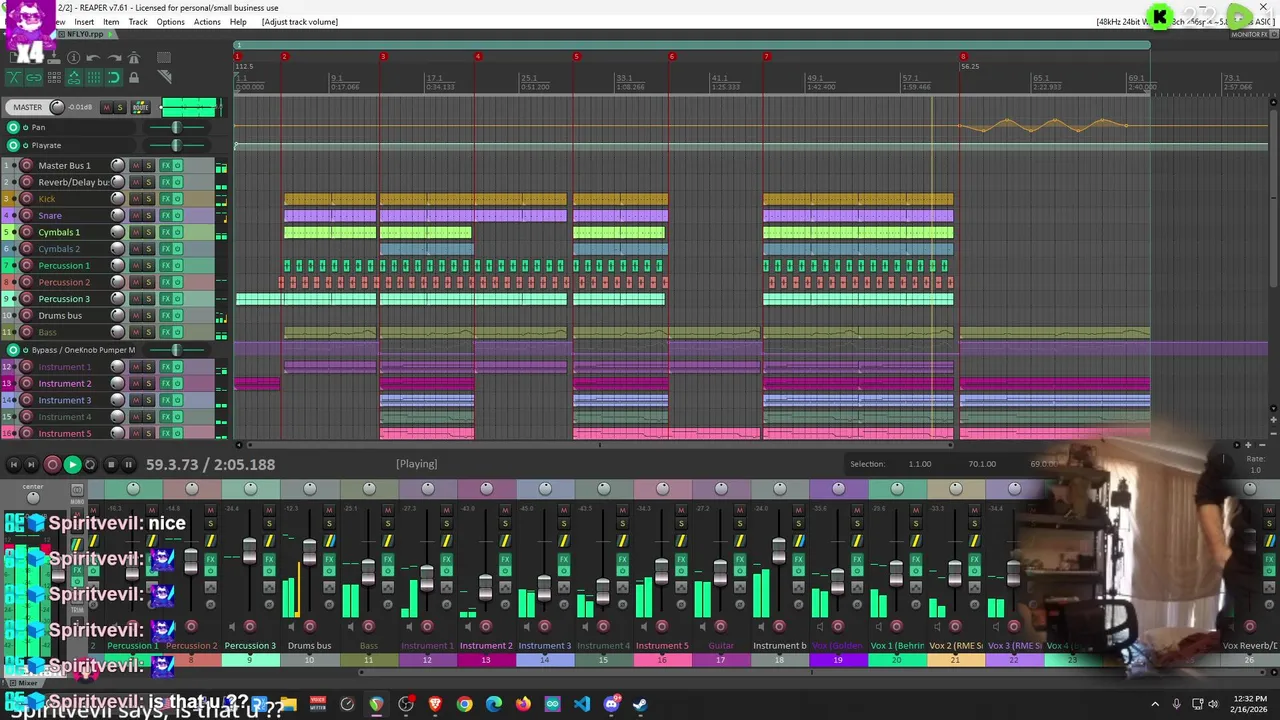Click the taskbar clock 12:32 PM
Screen dimensions: 1280x720
point(1250,698)
